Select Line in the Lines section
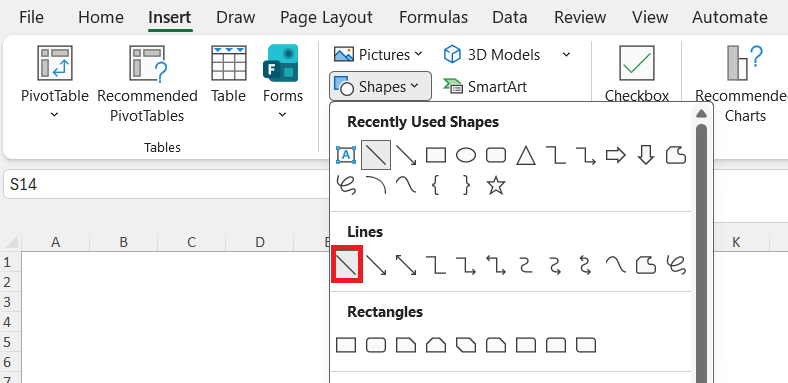788x383 pixels. coord(347,264)
